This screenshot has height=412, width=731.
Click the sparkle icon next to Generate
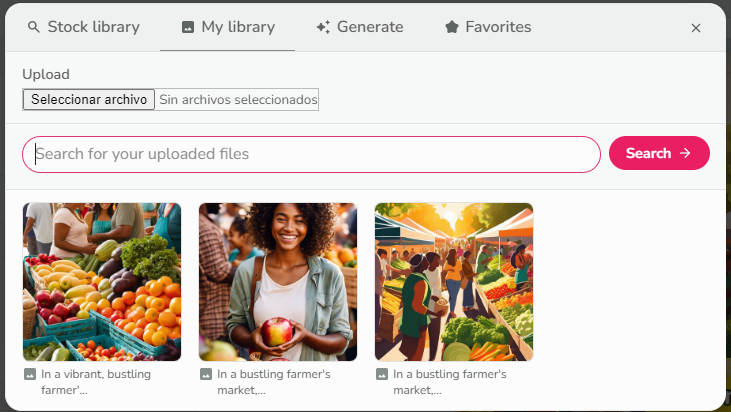[x=323, y=28]
